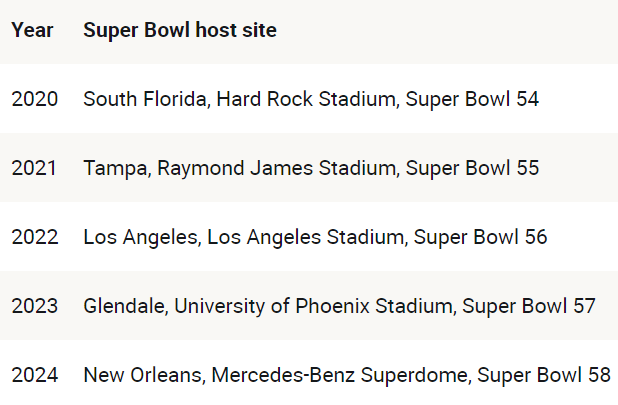Click the Super Bowl 56 text
618x405 pixels.
[480, 237]
